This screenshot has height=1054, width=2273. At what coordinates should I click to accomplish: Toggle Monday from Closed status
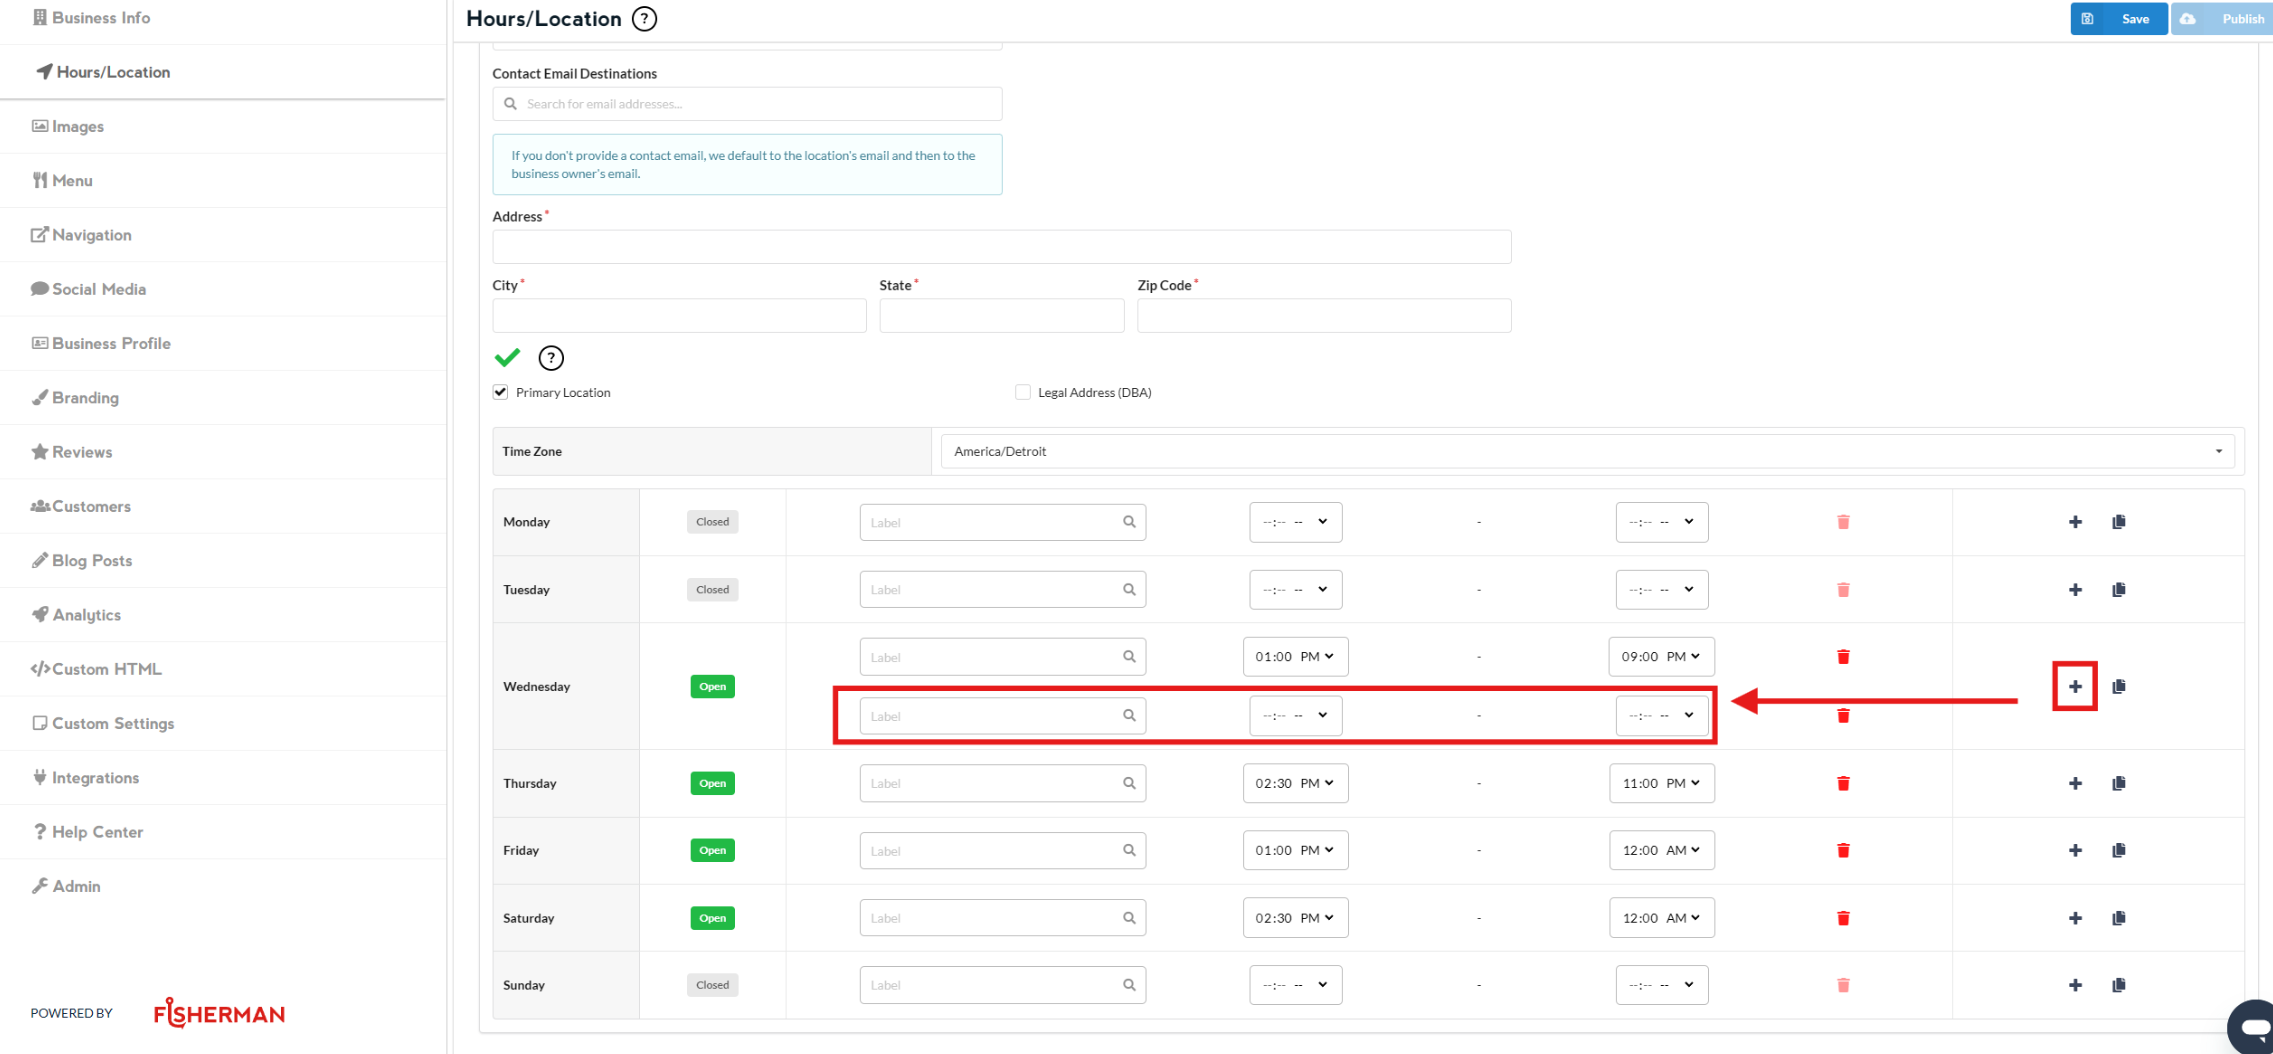click(x=712, y=522)
